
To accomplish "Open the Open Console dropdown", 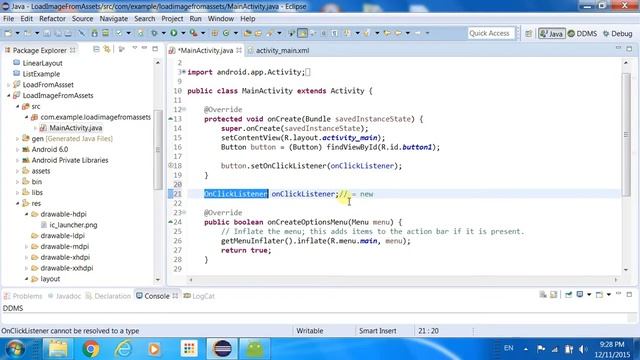I will pyautogui.click(x=609, y=294).
